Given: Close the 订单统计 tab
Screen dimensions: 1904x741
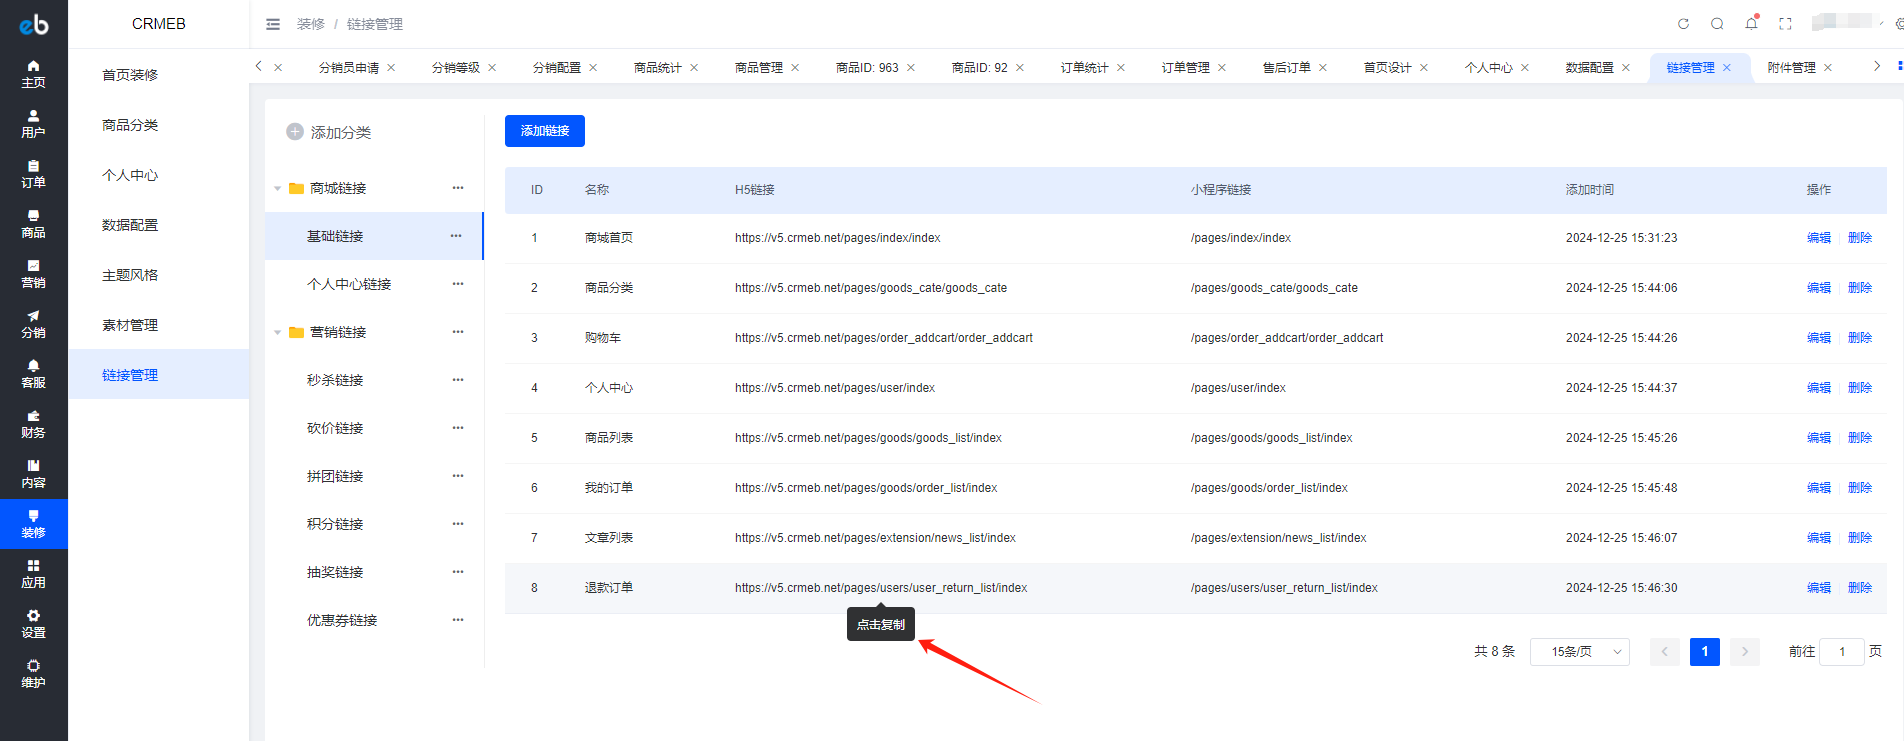Looking at the screenshot, I should [x=1121, y=68].
